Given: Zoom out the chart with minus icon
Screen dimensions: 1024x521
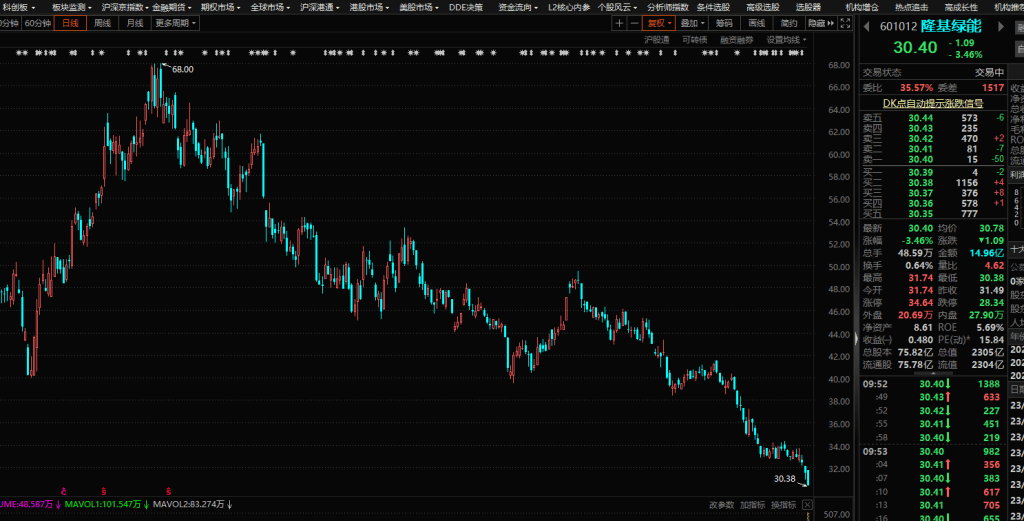Looking at the screenshot, I should pos(634,24).
